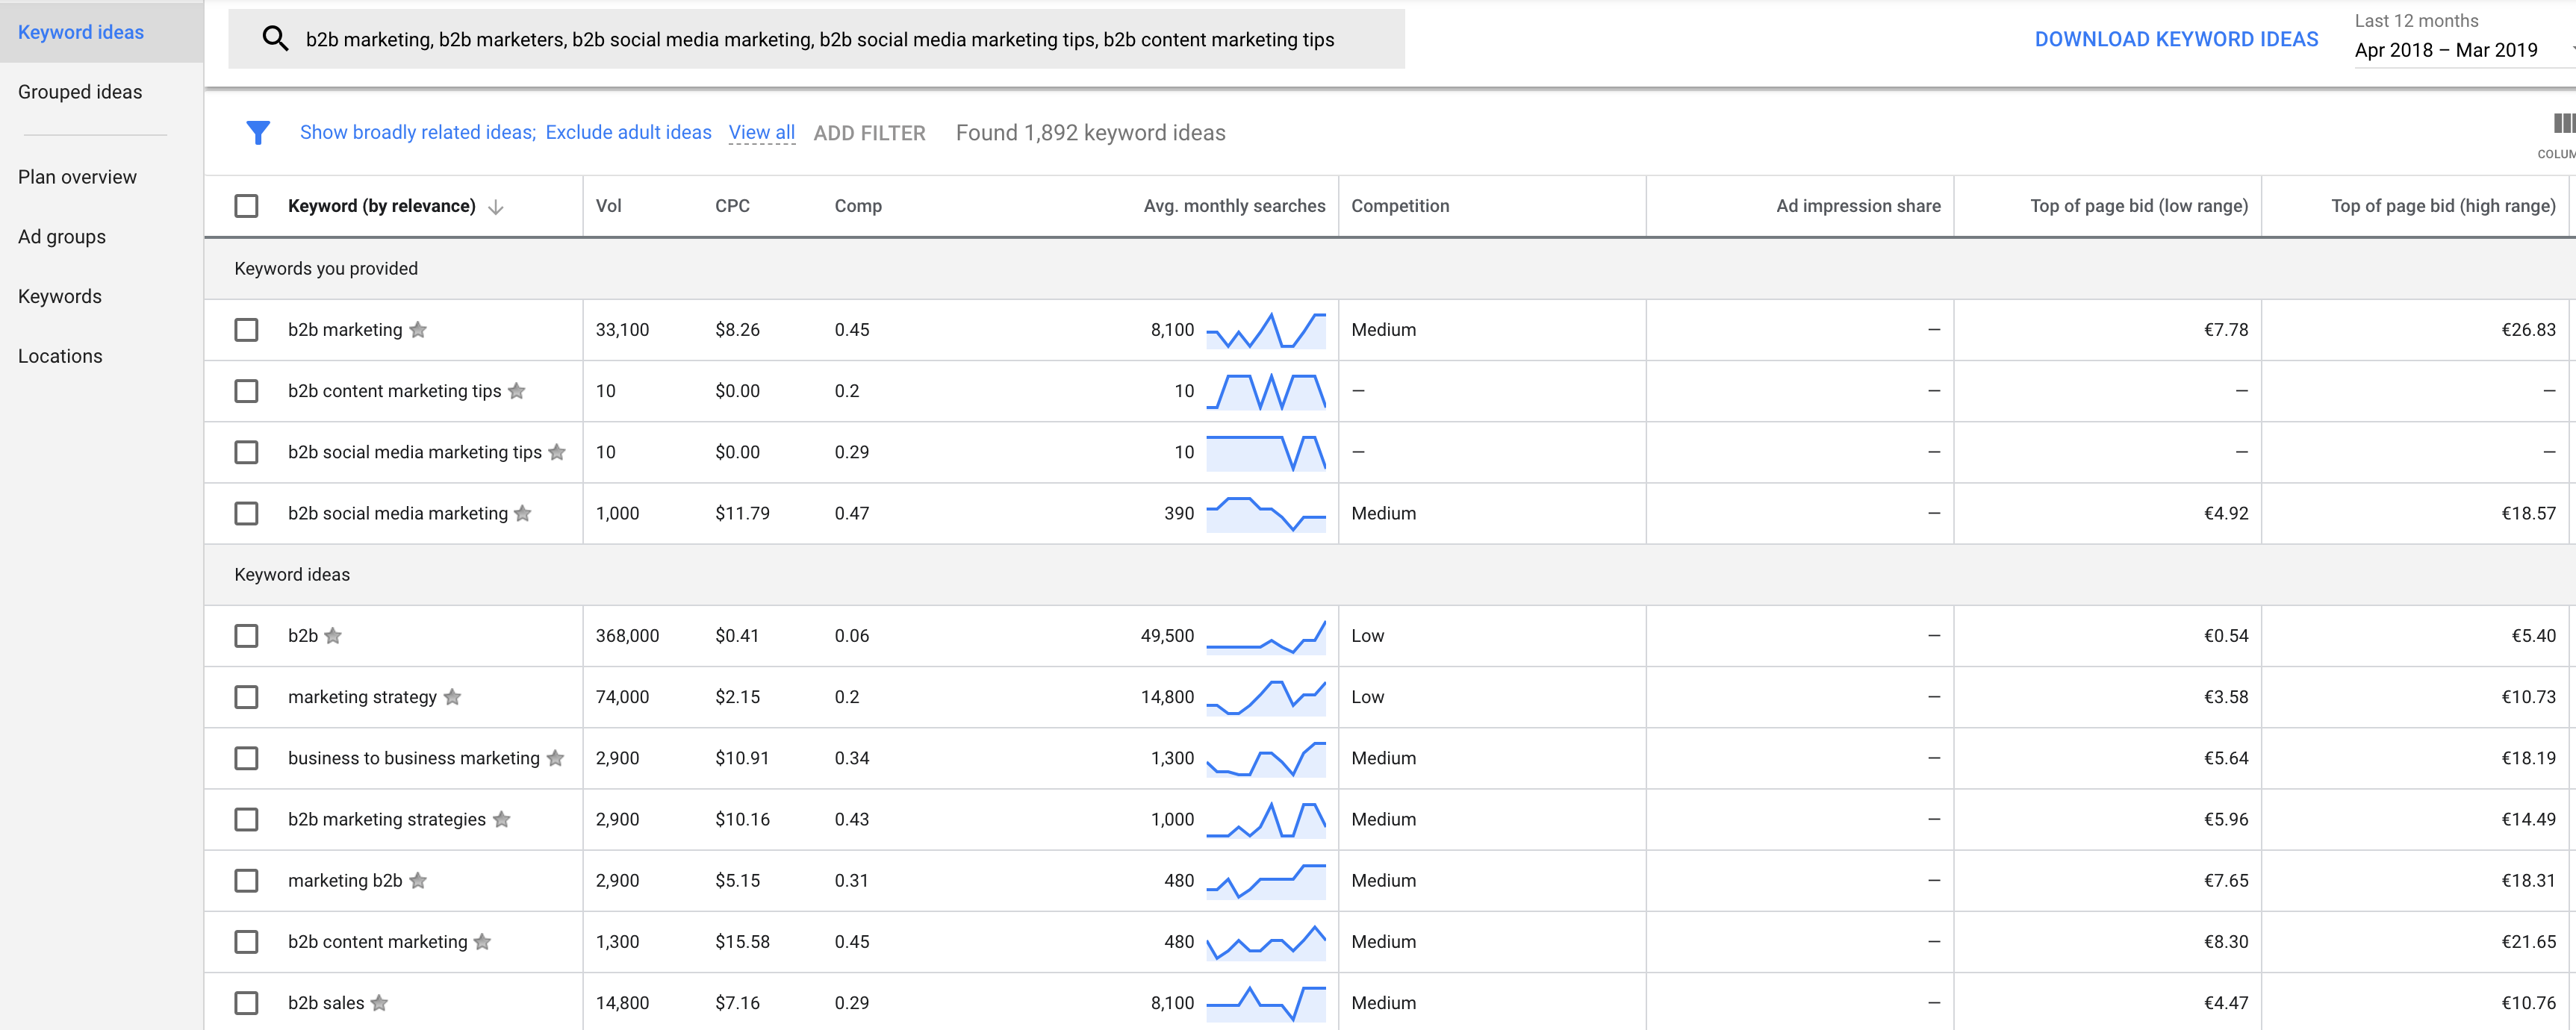The height and width of the screenshot is (1030, 2576).
Task: Star the b2b sales keyword
Action: 379,1003
